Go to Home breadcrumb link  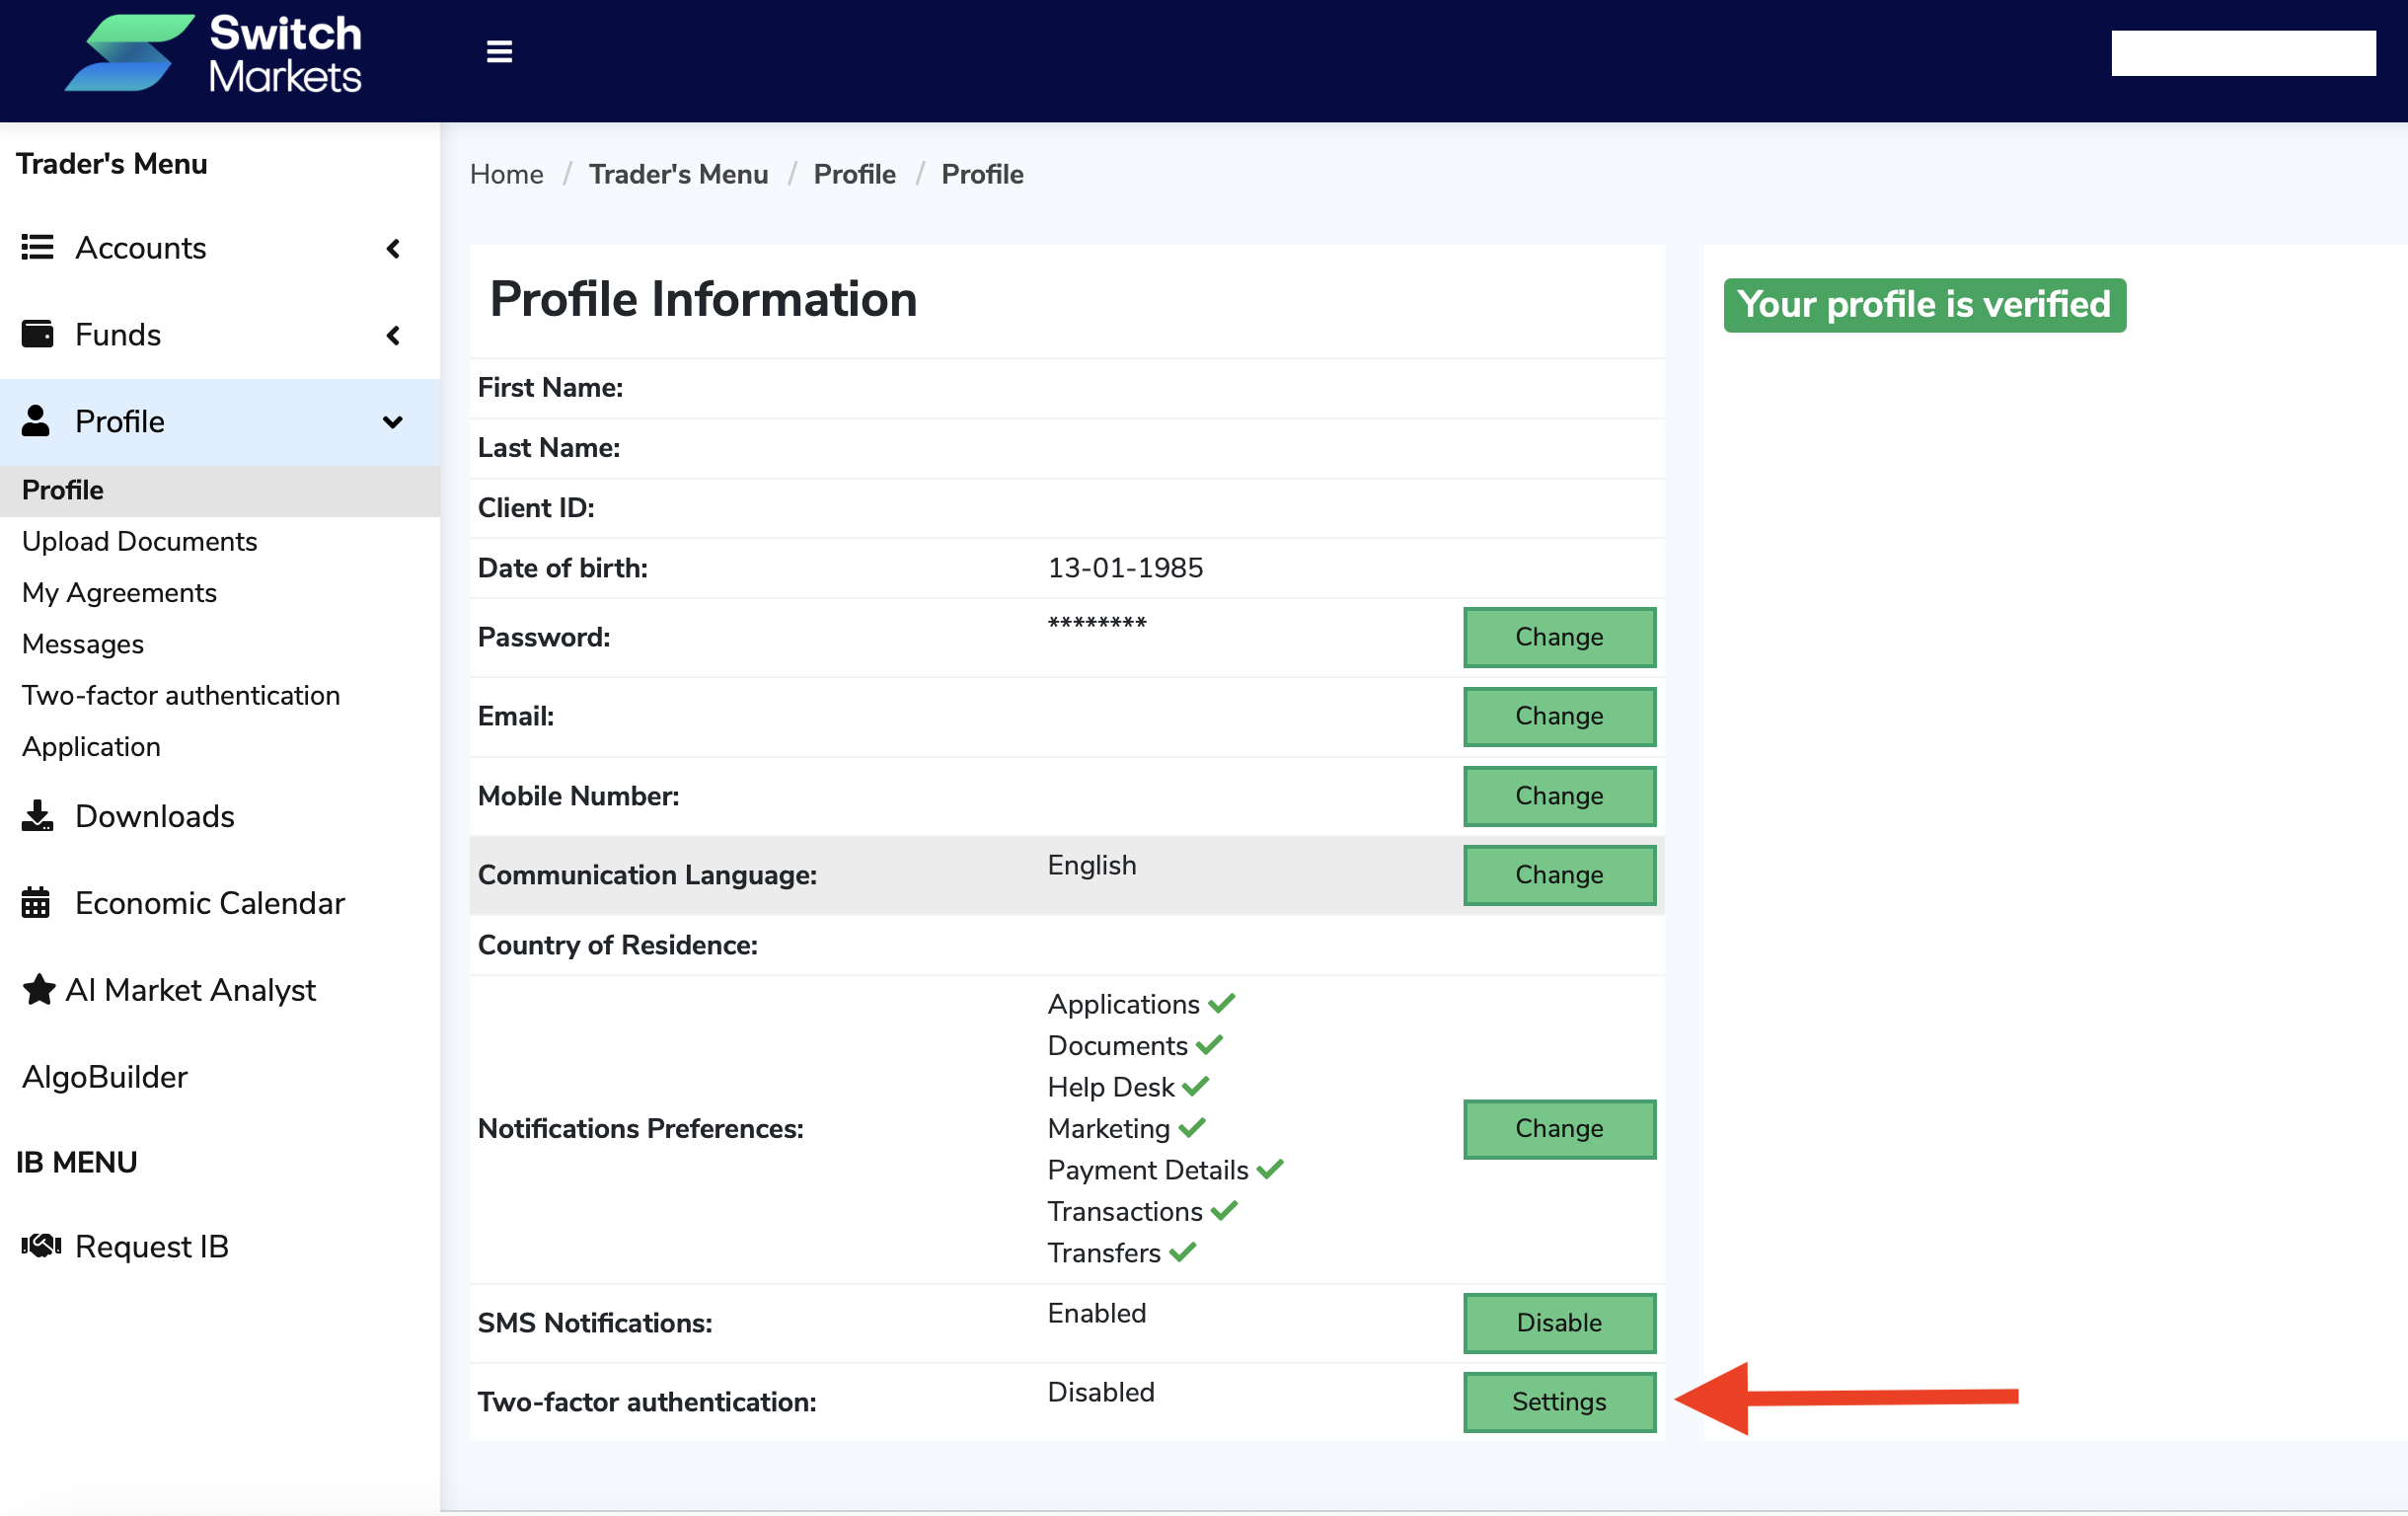(x=506, y=174)
